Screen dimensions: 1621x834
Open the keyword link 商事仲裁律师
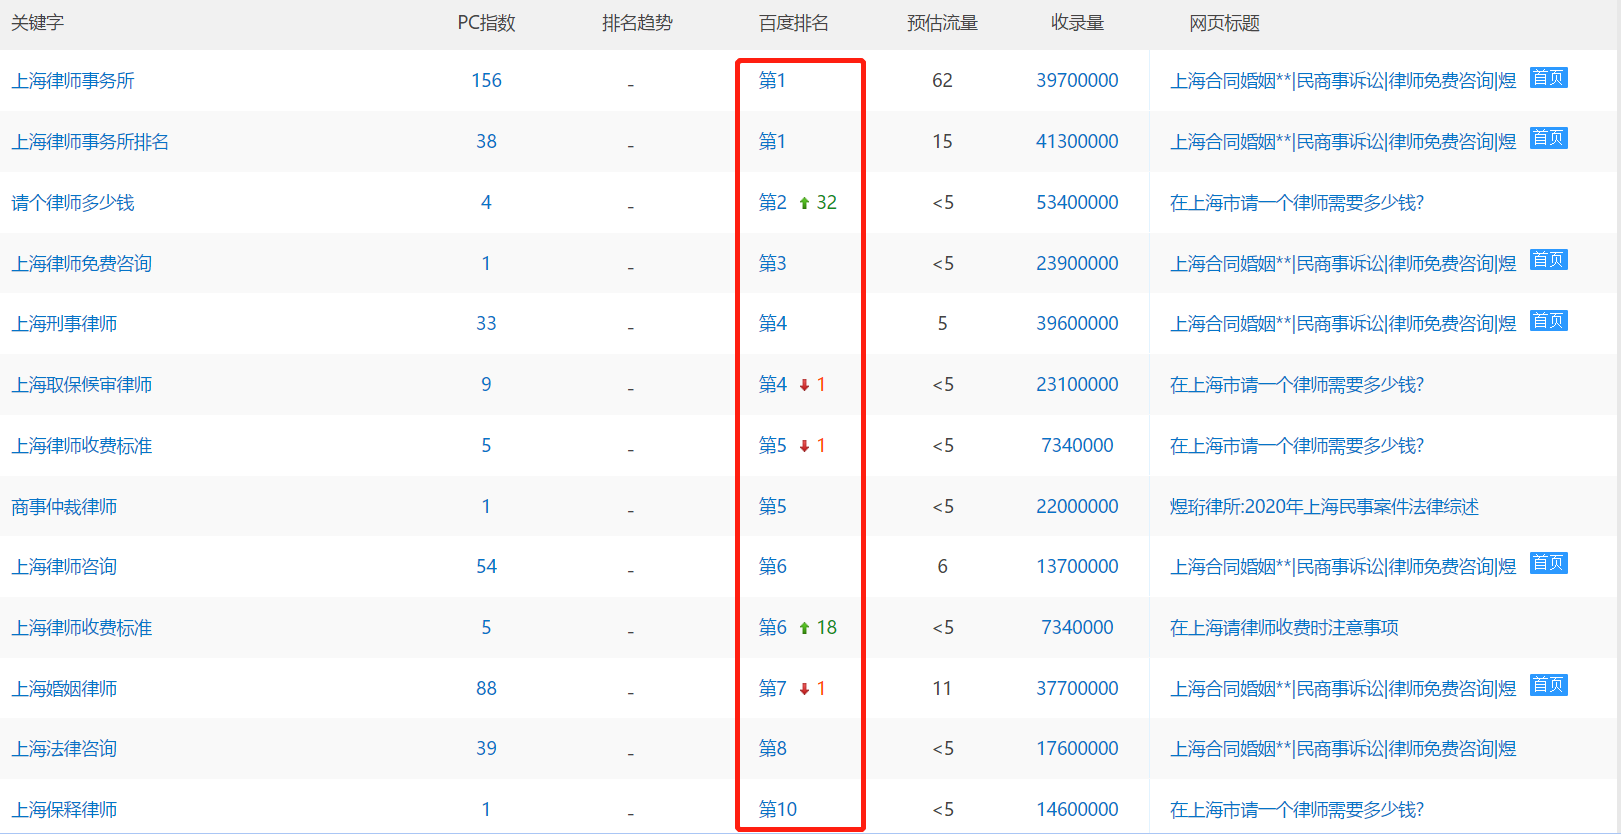coord(64,507)
